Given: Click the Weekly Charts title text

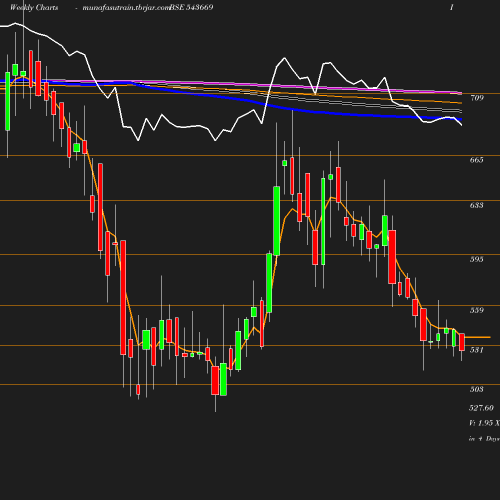Looking at the screenshot, I should (x=34, y=7).
